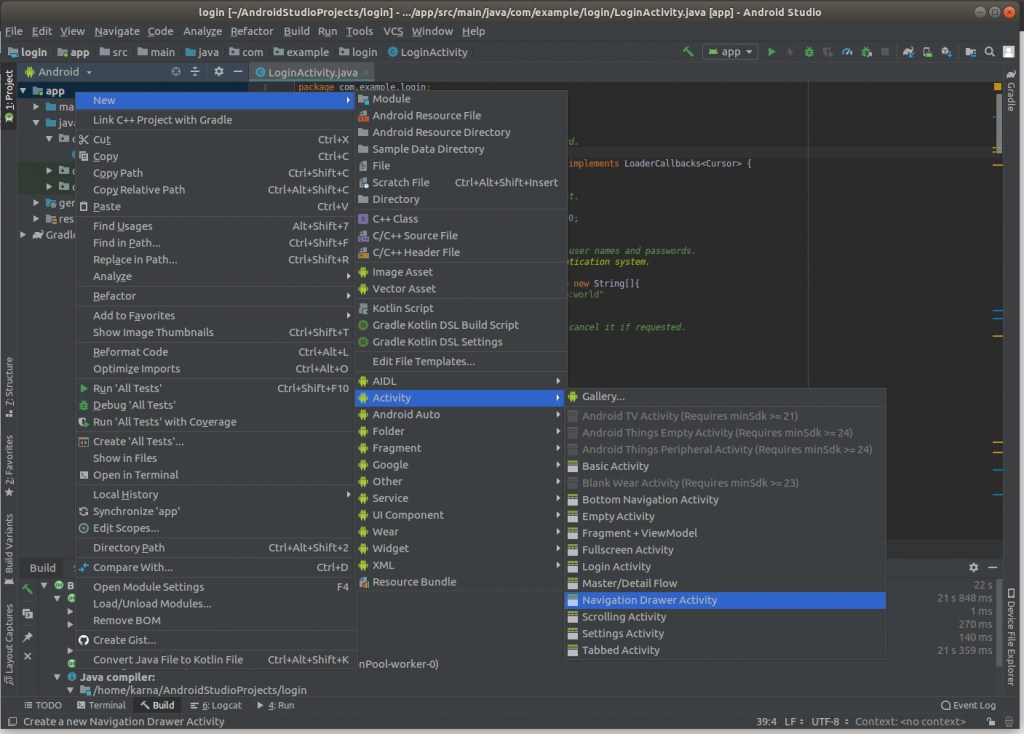Image resolution: width=1024 pixels, height=734 pixels.
Task: Toggle the Build Variants side panel
Action: (x=9, y=547)
